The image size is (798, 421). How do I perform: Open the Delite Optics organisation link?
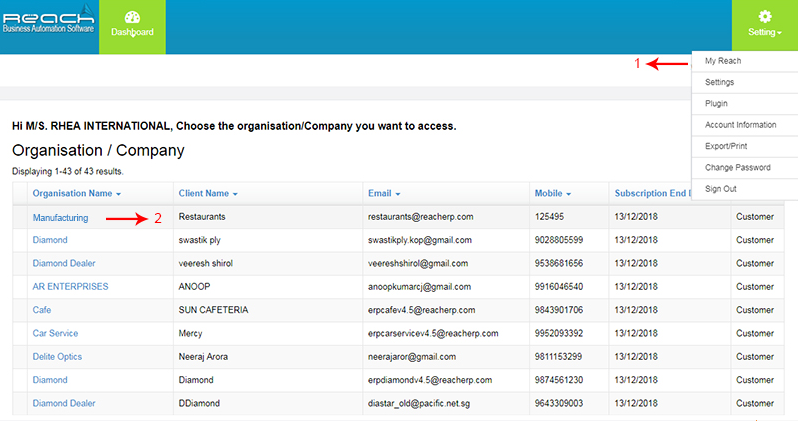57,357
